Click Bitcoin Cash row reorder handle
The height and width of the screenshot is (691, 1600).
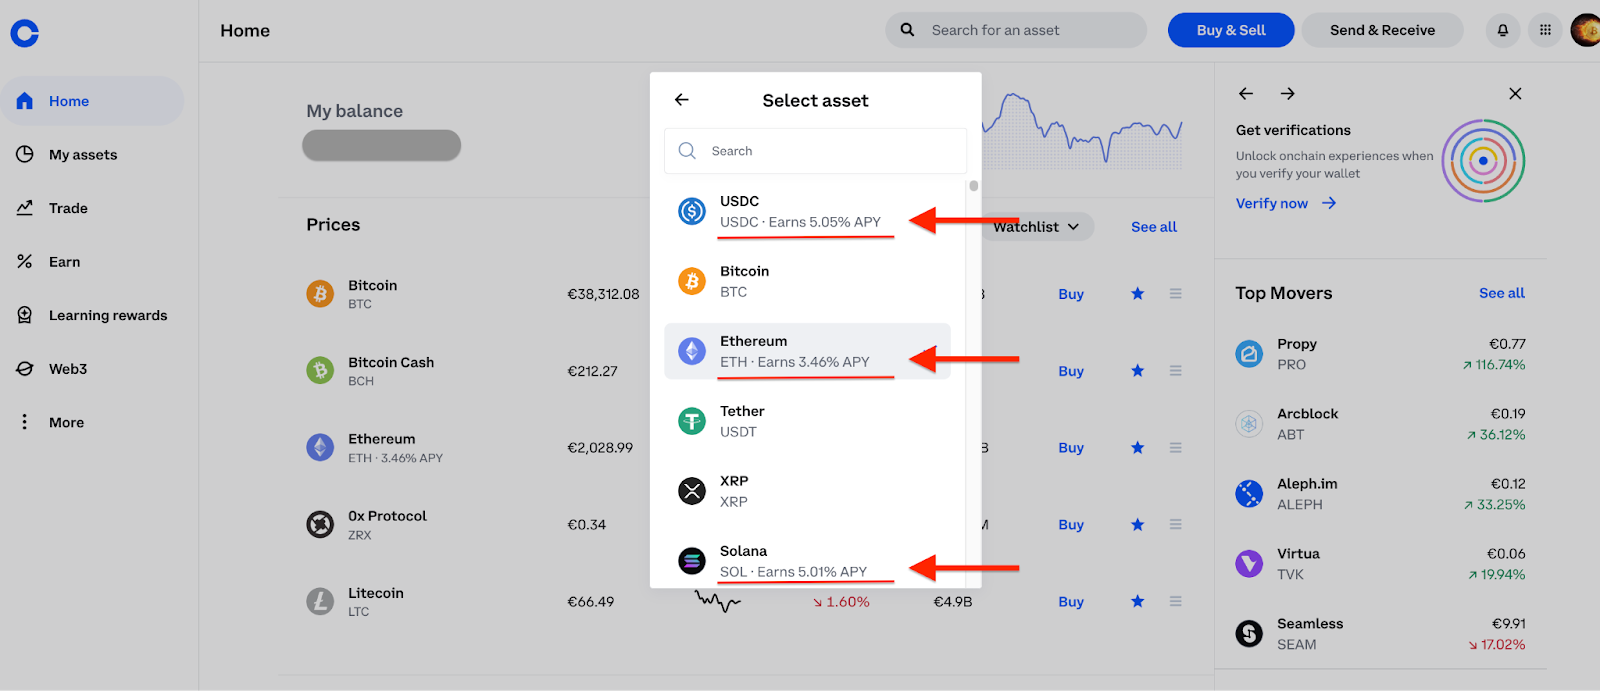click(1176, 371)
